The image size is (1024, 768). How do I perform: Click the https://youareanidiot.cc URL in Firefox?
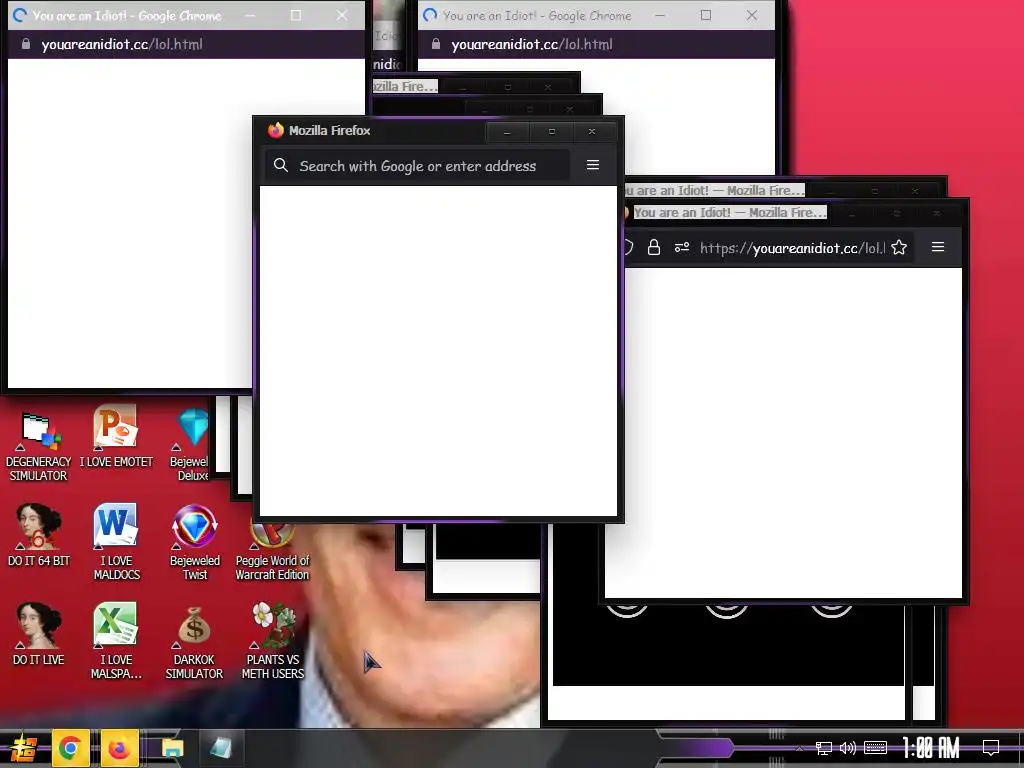pos(792,248)
